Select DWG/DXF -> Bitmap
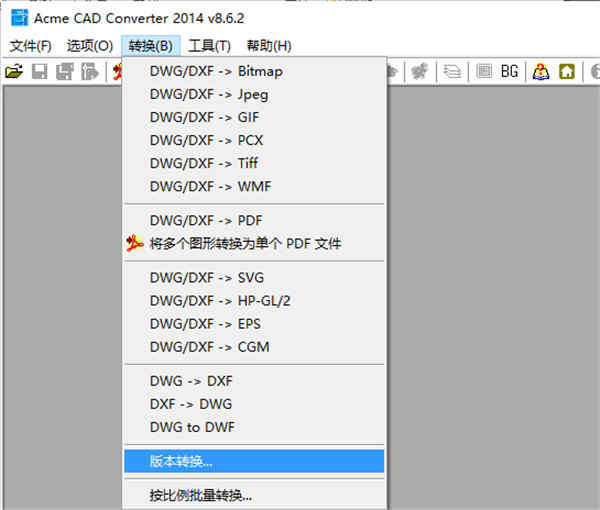The width and height of the screenshot is (600, 510). (254, 72)
